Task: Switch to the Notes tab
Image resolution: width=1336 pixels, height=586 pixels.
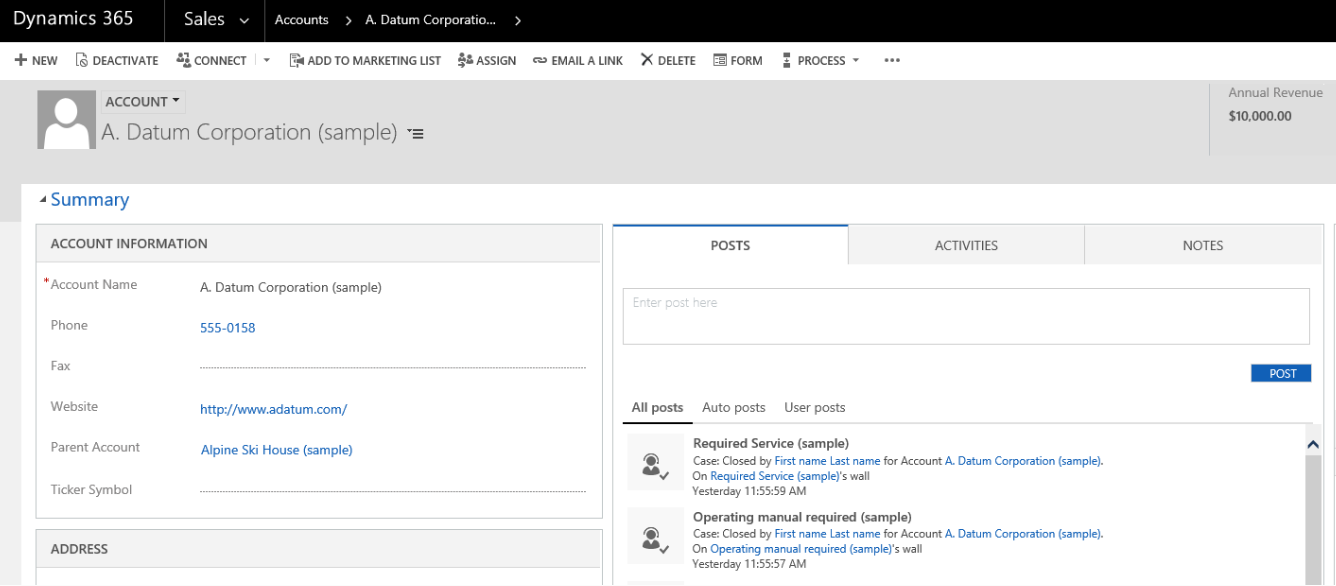Action: 1203,245
